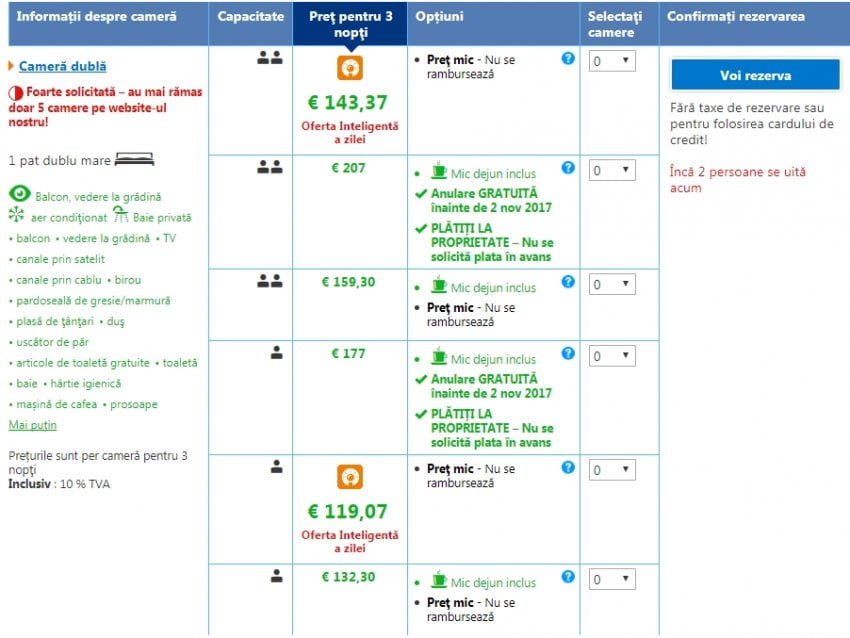850x638 pixels.
Task: Click the 'Voi rezerva' button
Action: pos(755,75)
